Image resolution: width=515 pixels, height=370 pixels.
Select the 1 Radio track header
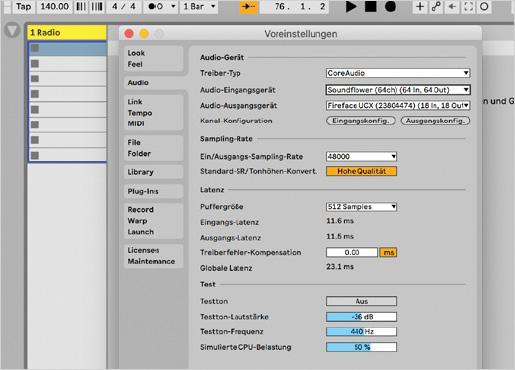pyautogui.click(x=67, y=33)
